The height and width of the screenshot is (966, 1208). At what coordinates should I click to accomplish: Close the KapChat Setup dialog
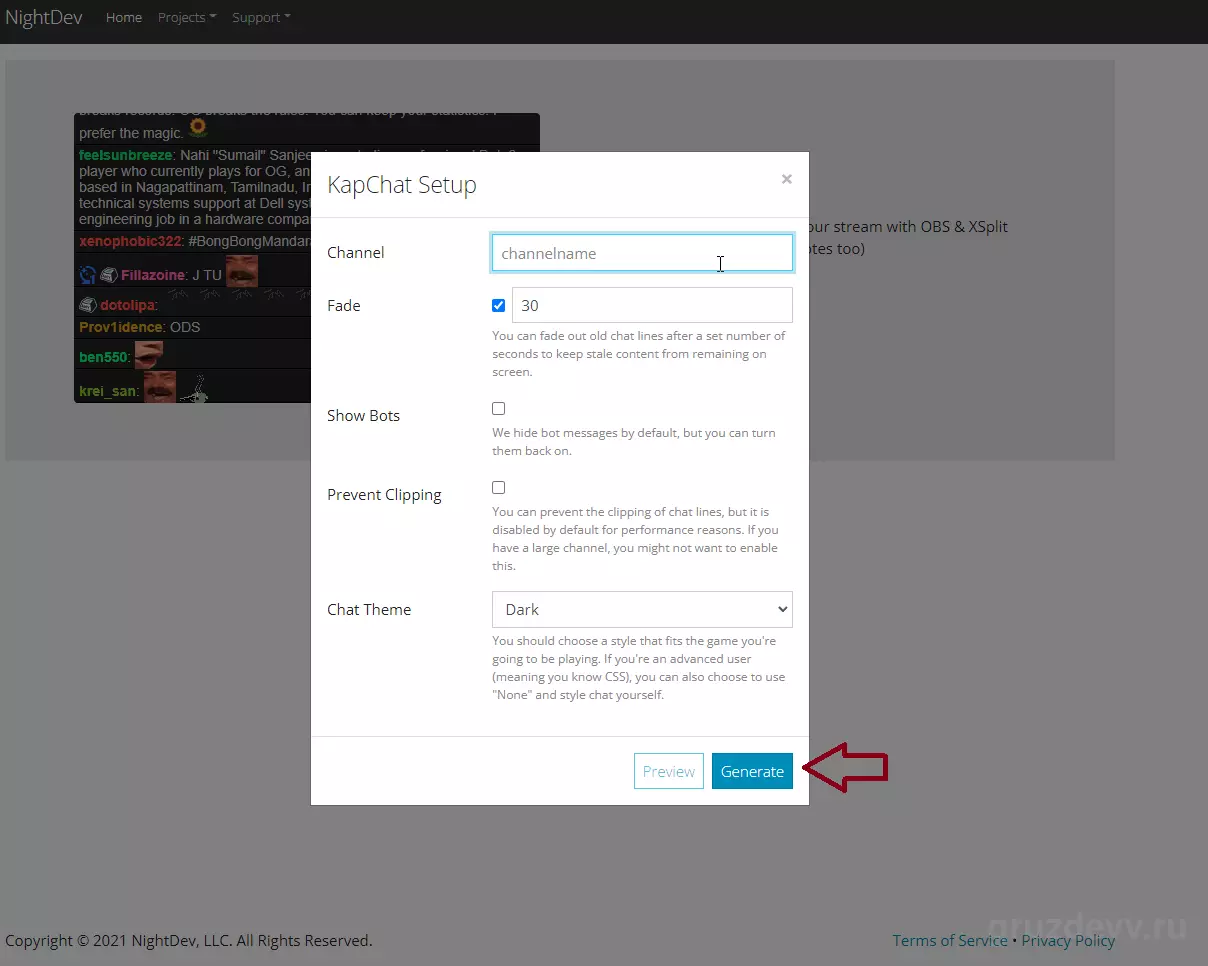(786, 179)
